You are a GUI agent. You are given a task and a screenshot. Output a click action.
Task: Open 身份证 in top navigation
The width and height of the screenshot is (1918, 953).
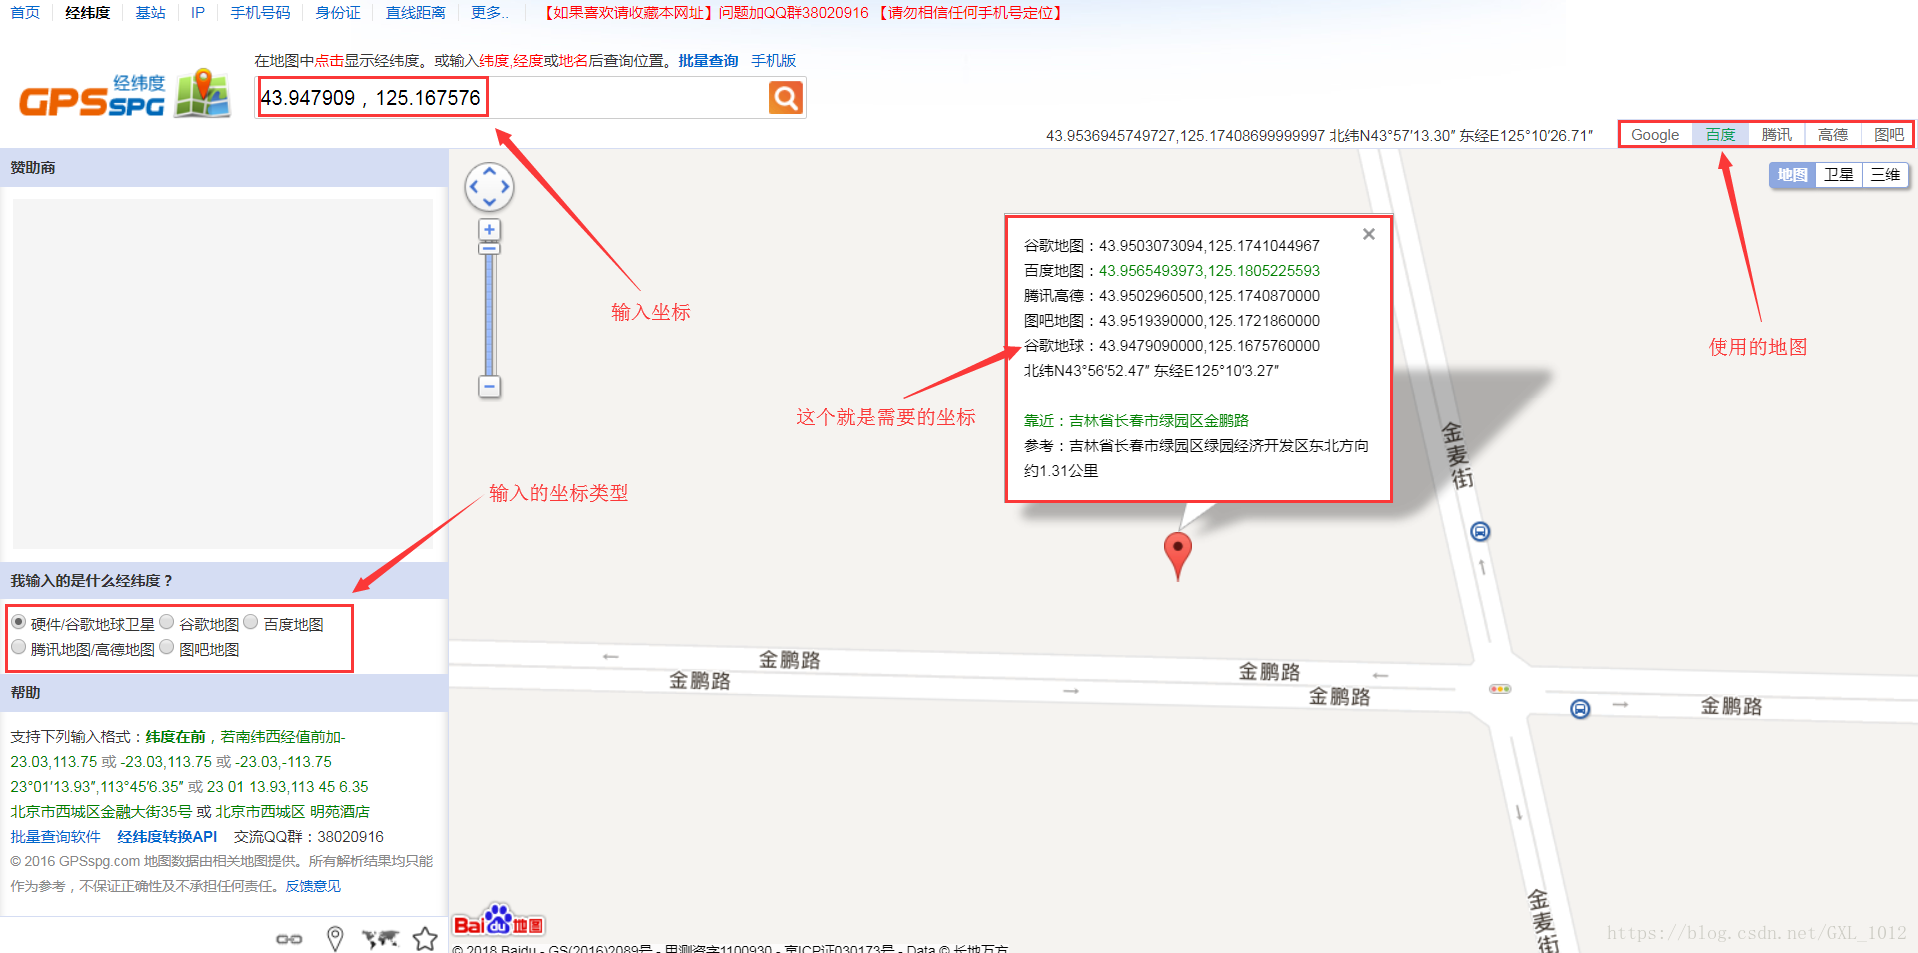338,13
